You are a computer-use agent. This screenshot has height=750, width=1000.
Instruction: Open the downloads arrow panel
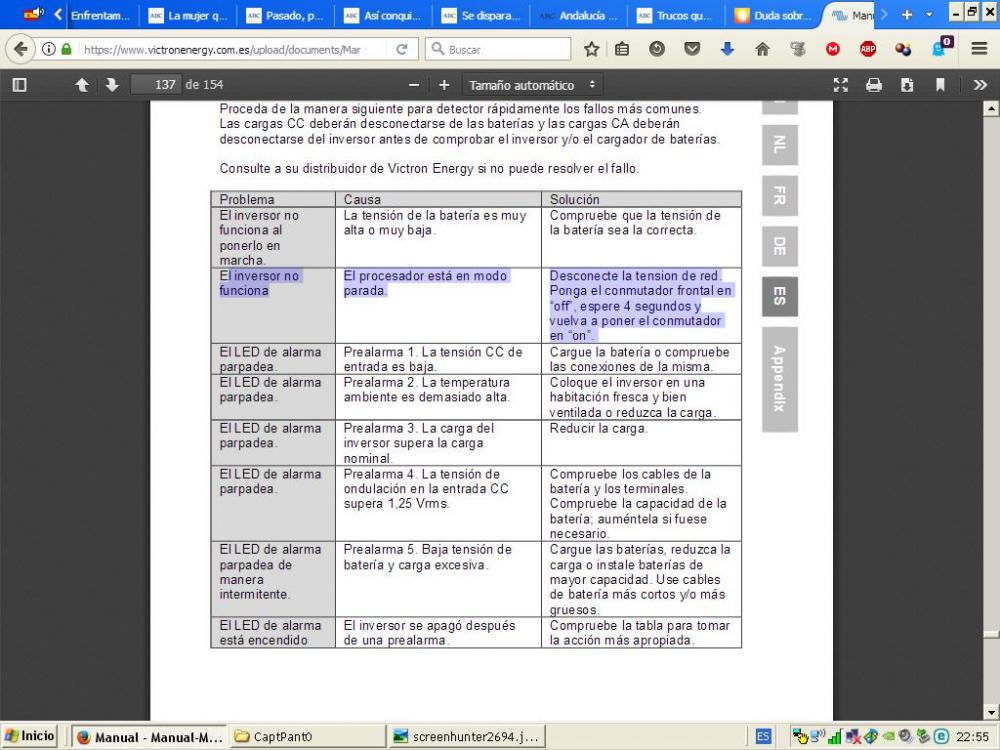click(727, 49)
